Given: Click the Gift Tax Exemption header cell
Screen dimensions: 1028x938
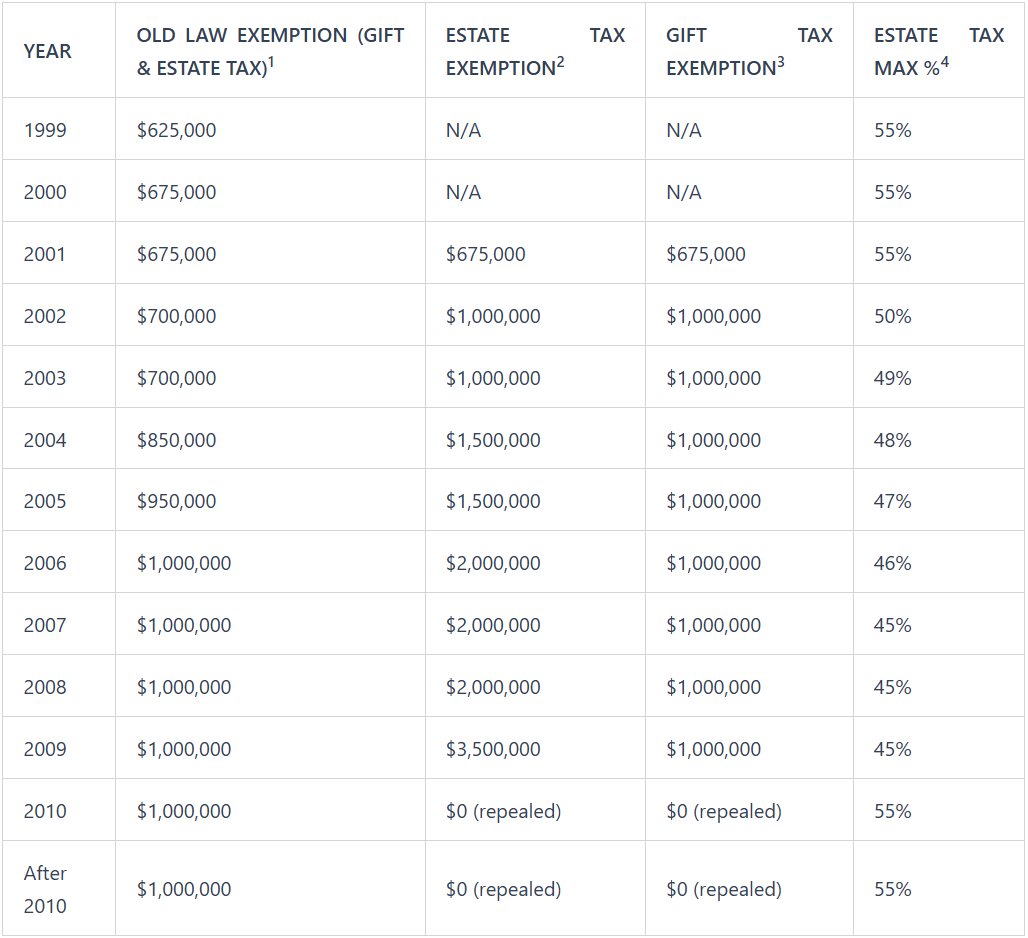Looking at the screenshot, I should (749, 51).
